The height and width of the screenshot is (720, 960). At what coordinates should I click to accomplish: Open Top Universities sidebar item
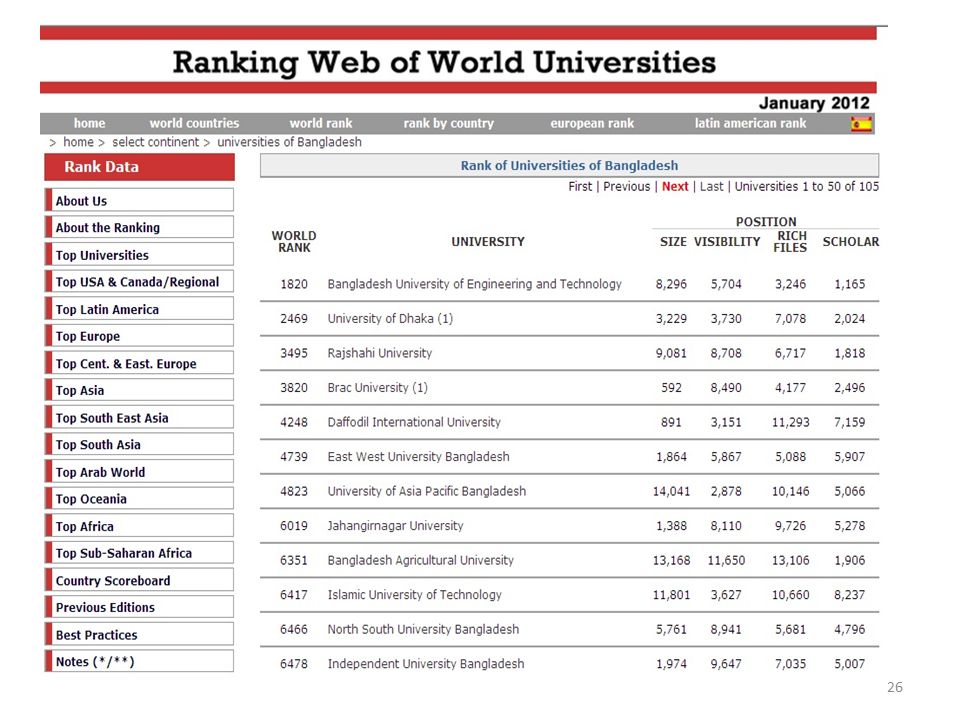coord(140,255)
